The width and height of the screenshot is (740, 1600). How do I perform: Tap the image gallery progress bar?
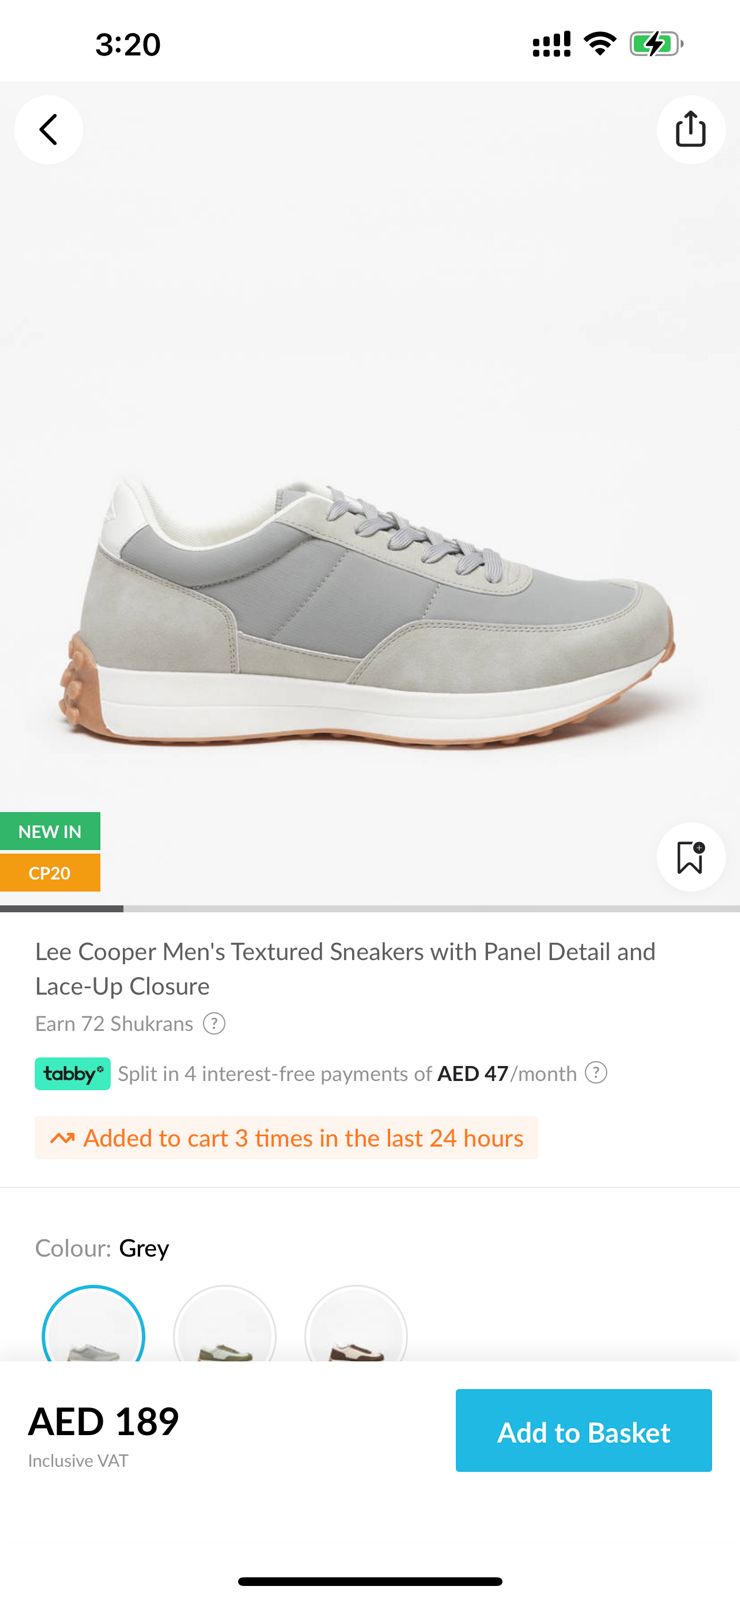(x=370, y=908)
